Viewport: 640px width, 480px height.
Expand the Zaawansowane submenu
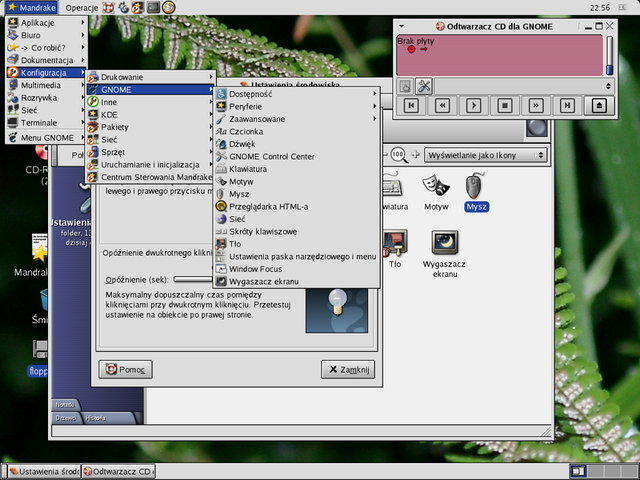[x=296, y=119]
